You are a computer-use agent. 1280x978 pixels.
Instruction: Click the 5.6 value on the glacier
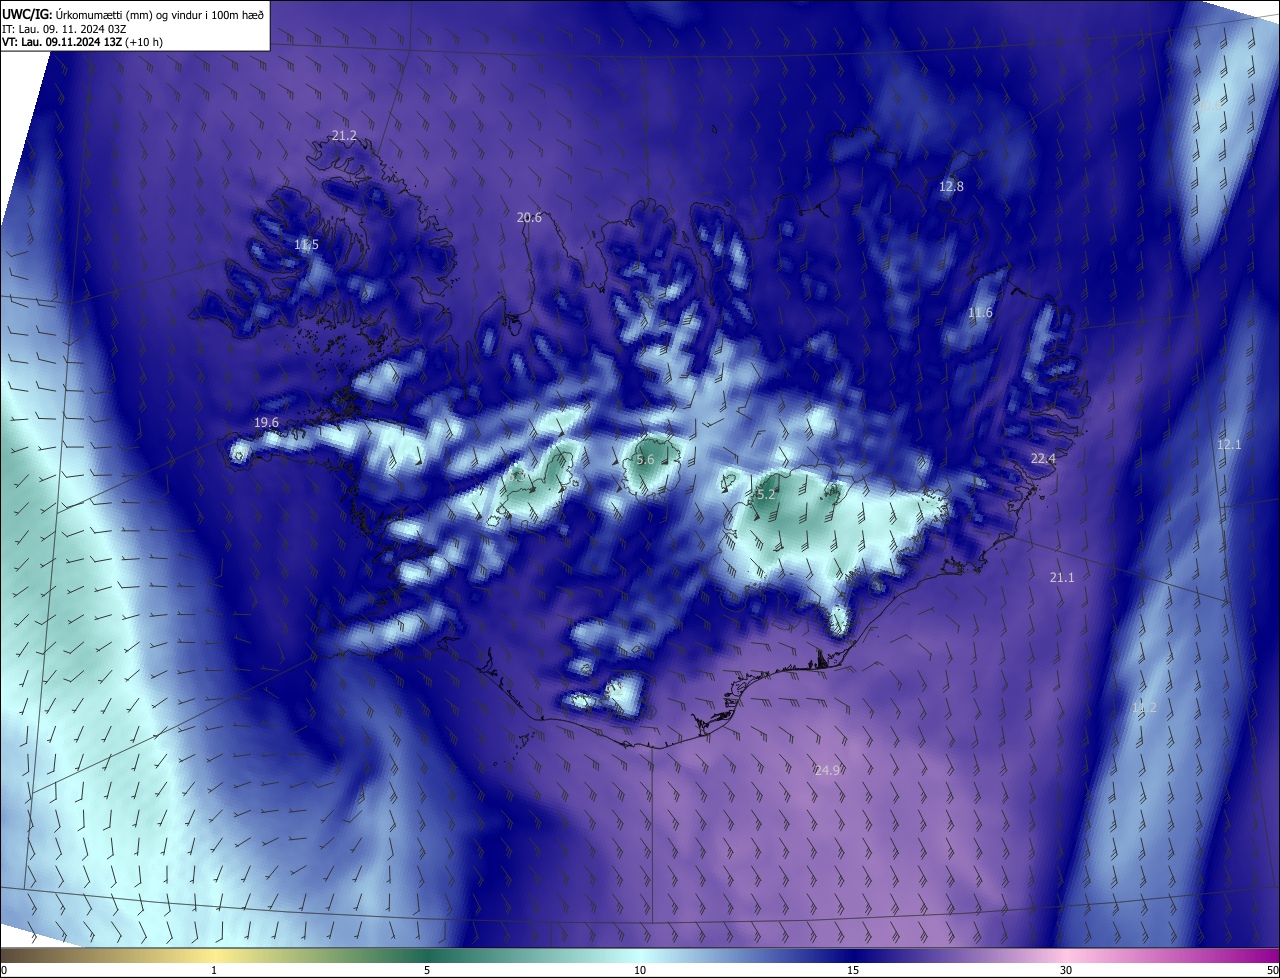pyautogui.click(x=645, y=460)
